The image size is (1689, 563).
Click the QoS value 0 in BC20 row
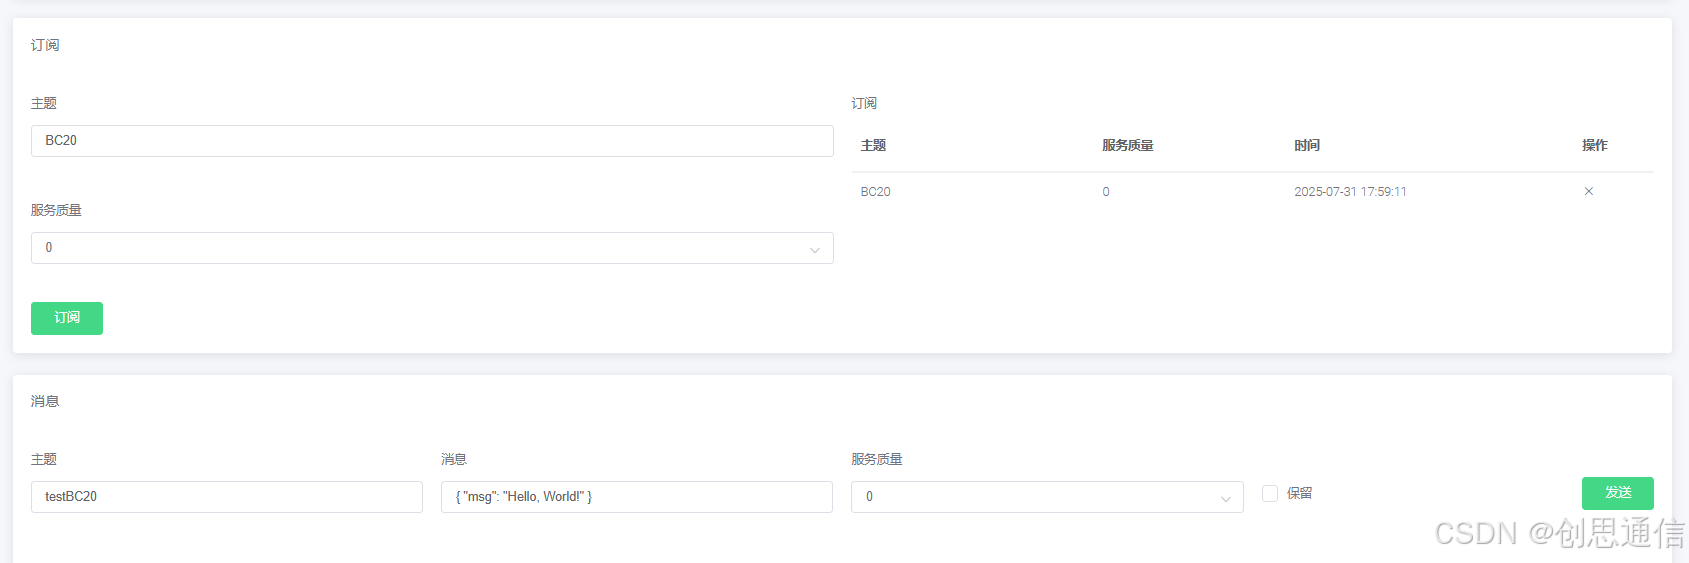click(1106, 192)
